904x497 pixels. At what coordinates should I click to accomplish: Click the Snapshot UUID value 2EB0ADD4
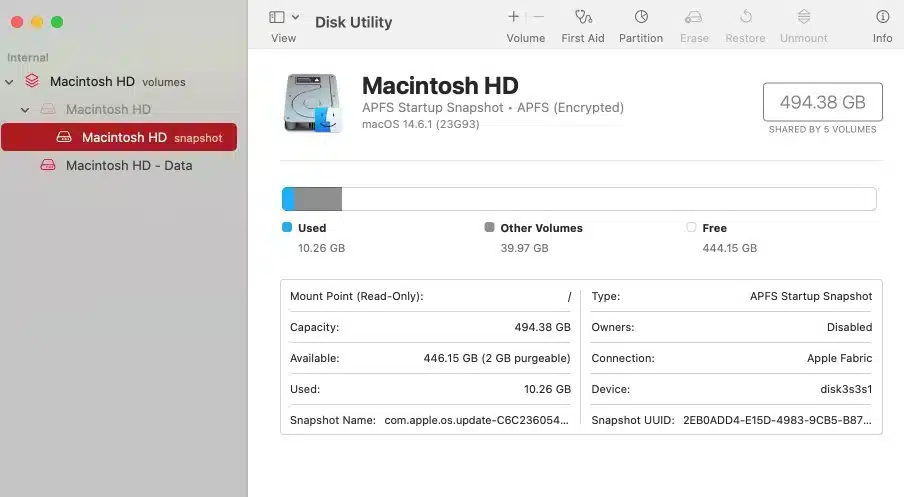(777, 420)
